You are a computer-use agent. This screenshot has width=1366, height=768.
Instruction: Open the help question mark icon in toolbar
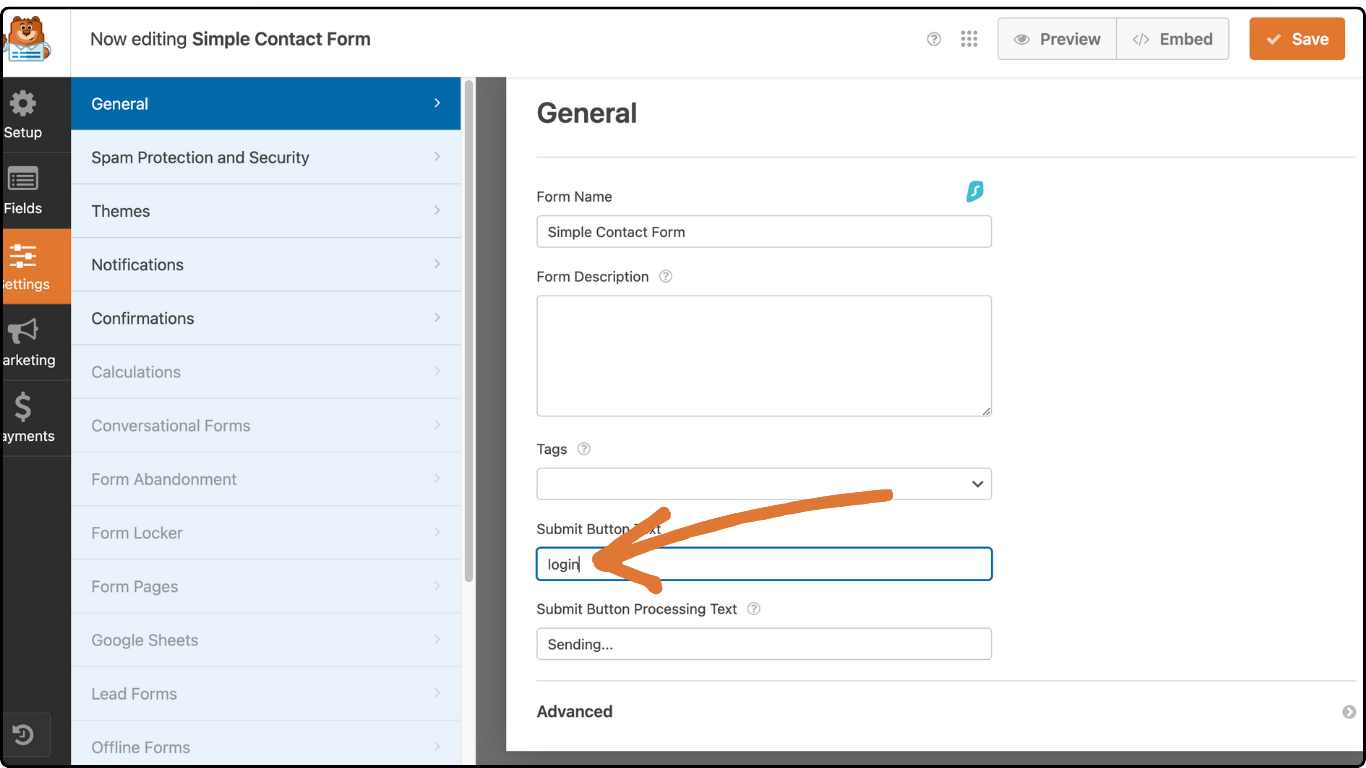[934, 39]
